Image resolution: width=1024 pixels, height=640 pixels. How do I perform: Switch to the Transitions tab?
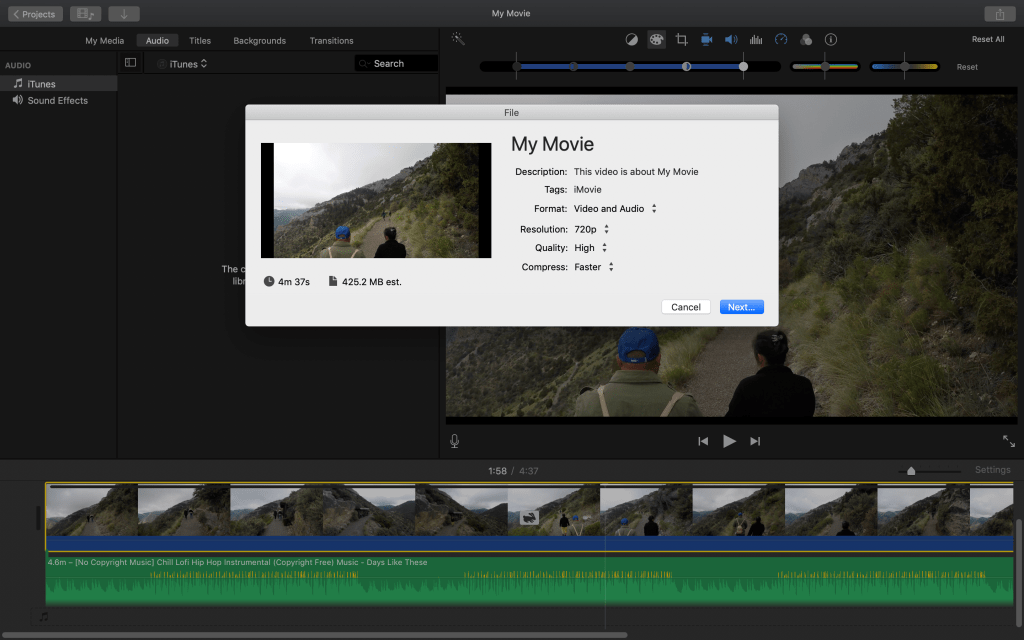tap(331, 41)
